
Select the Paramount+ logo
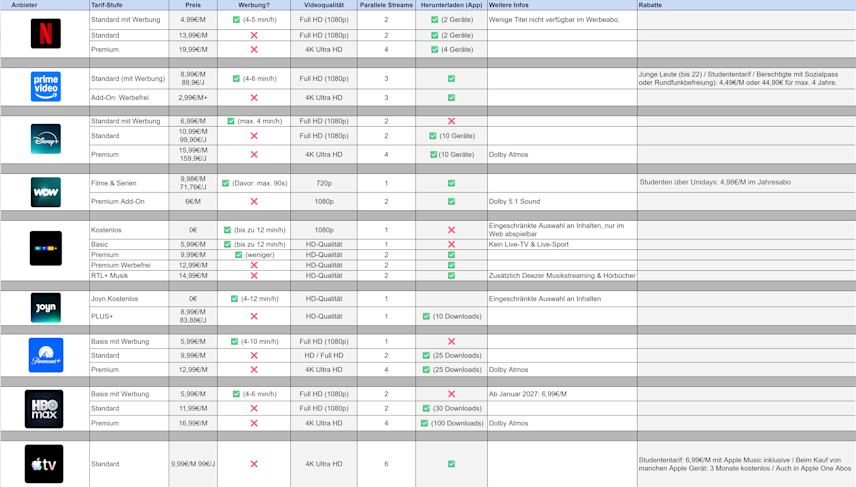coord(46,355)
